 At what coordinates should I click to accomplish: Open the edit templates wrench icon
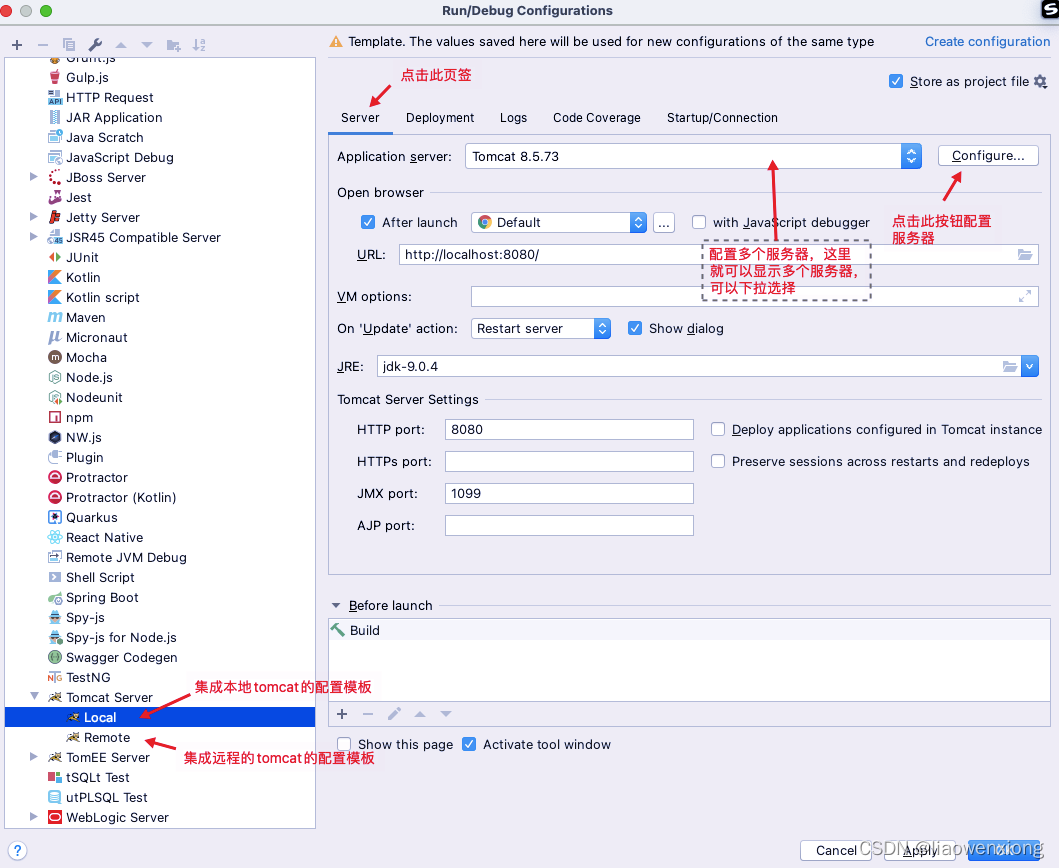[x=95, y=45]
